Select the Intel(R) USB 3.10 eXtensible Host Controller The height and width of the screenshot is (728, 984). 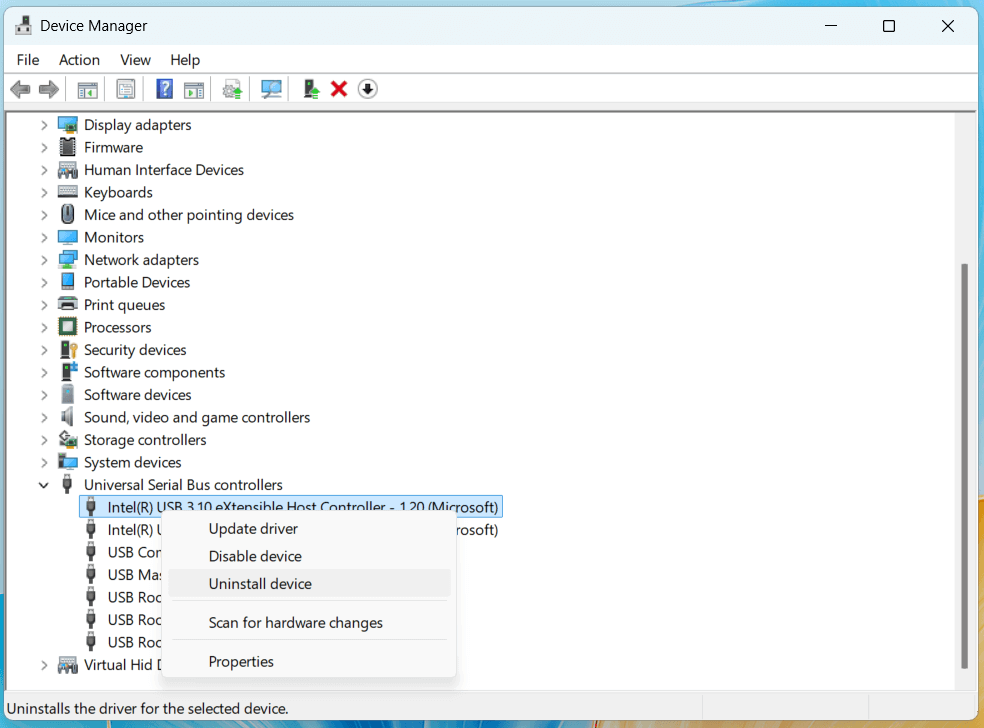(290, 506)
